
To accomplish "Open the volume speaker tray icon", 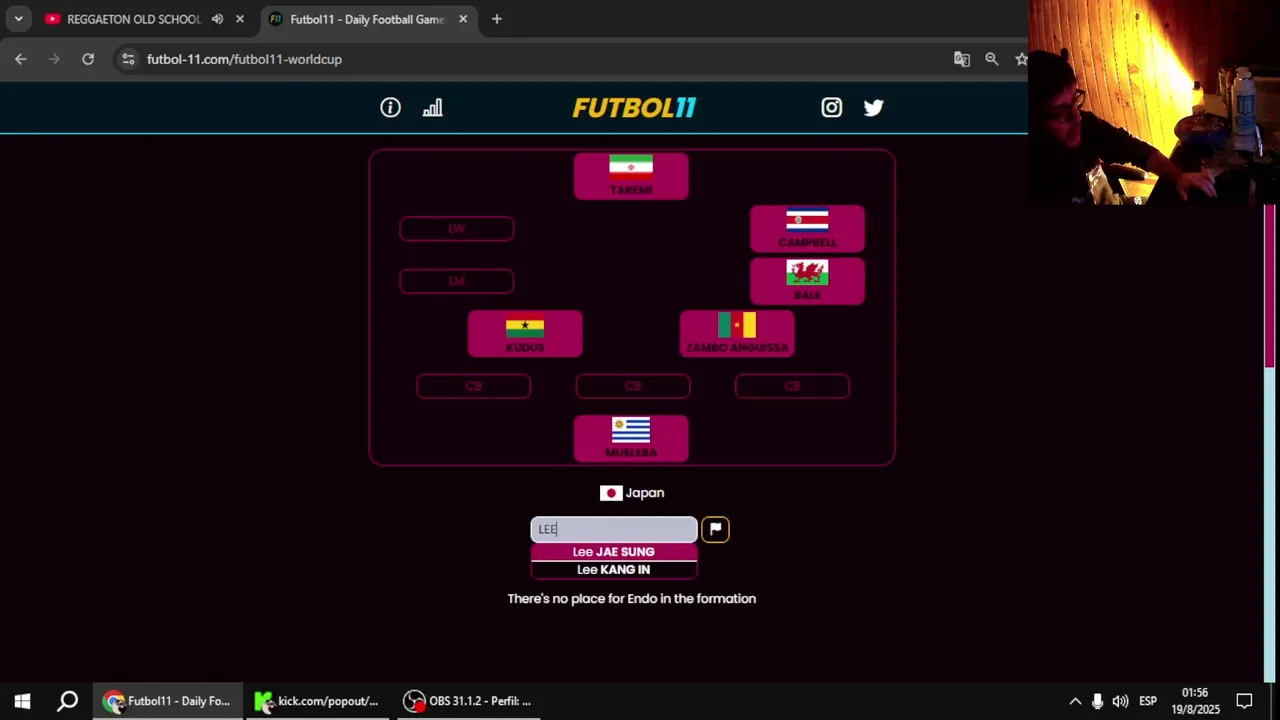I will (x=1120, y=701).
